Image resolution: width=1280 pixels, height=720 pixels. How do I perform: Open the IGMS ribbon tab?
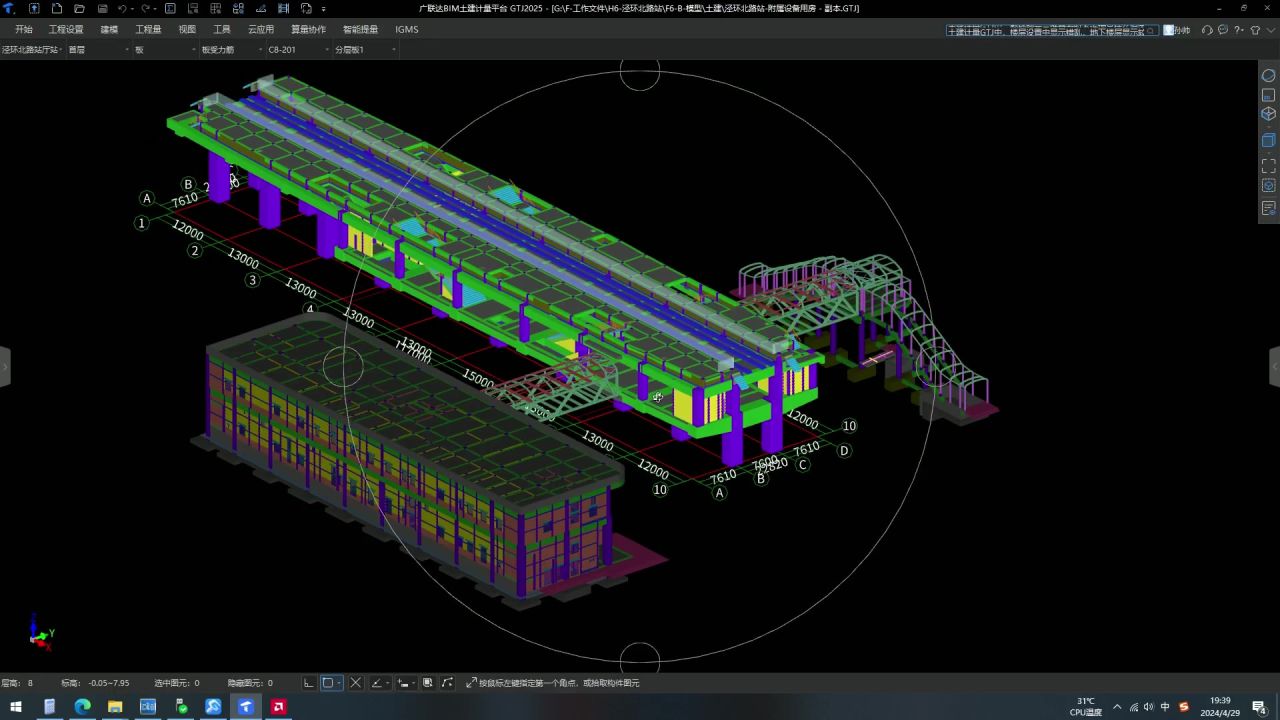pos(406,29)
